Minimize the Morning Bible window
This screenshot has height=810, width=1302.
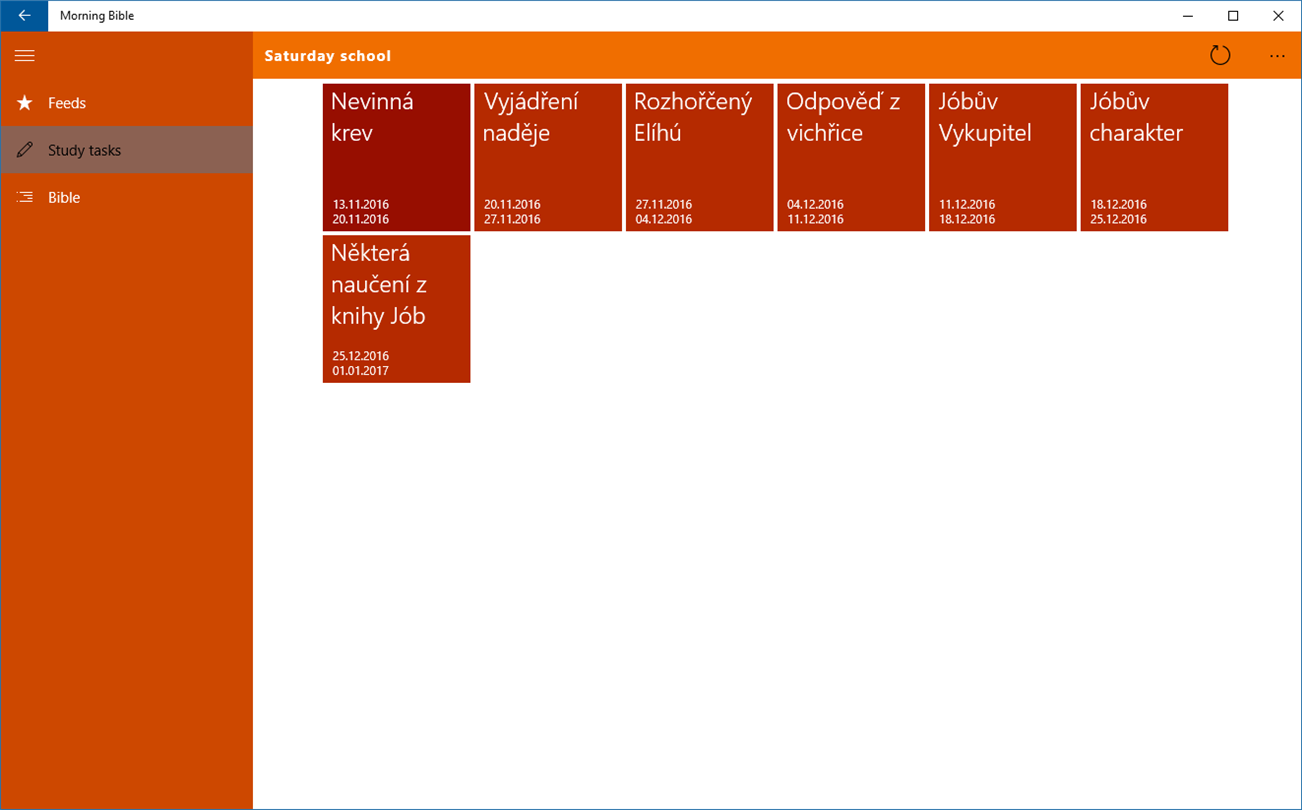[x=1188, y=16]
